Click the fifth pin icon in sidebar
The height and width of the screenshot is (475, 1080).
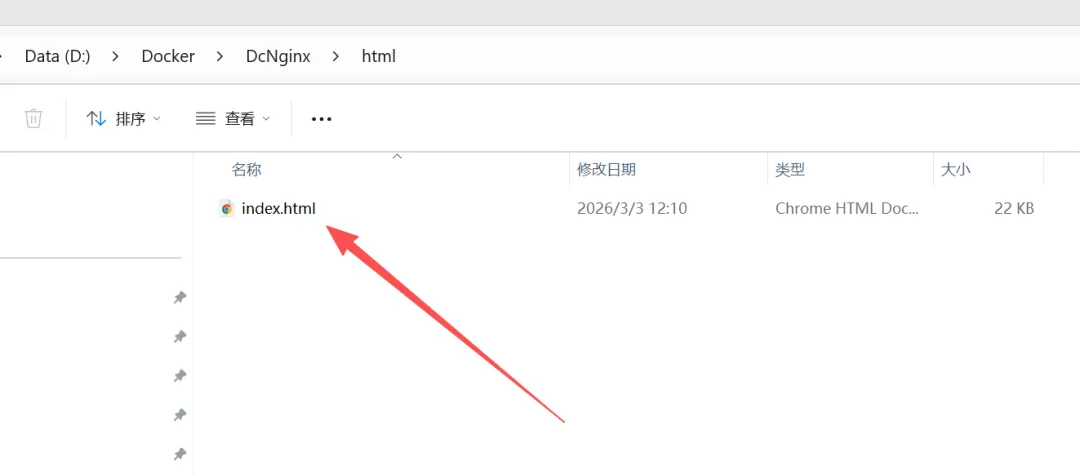coord(180,454)
